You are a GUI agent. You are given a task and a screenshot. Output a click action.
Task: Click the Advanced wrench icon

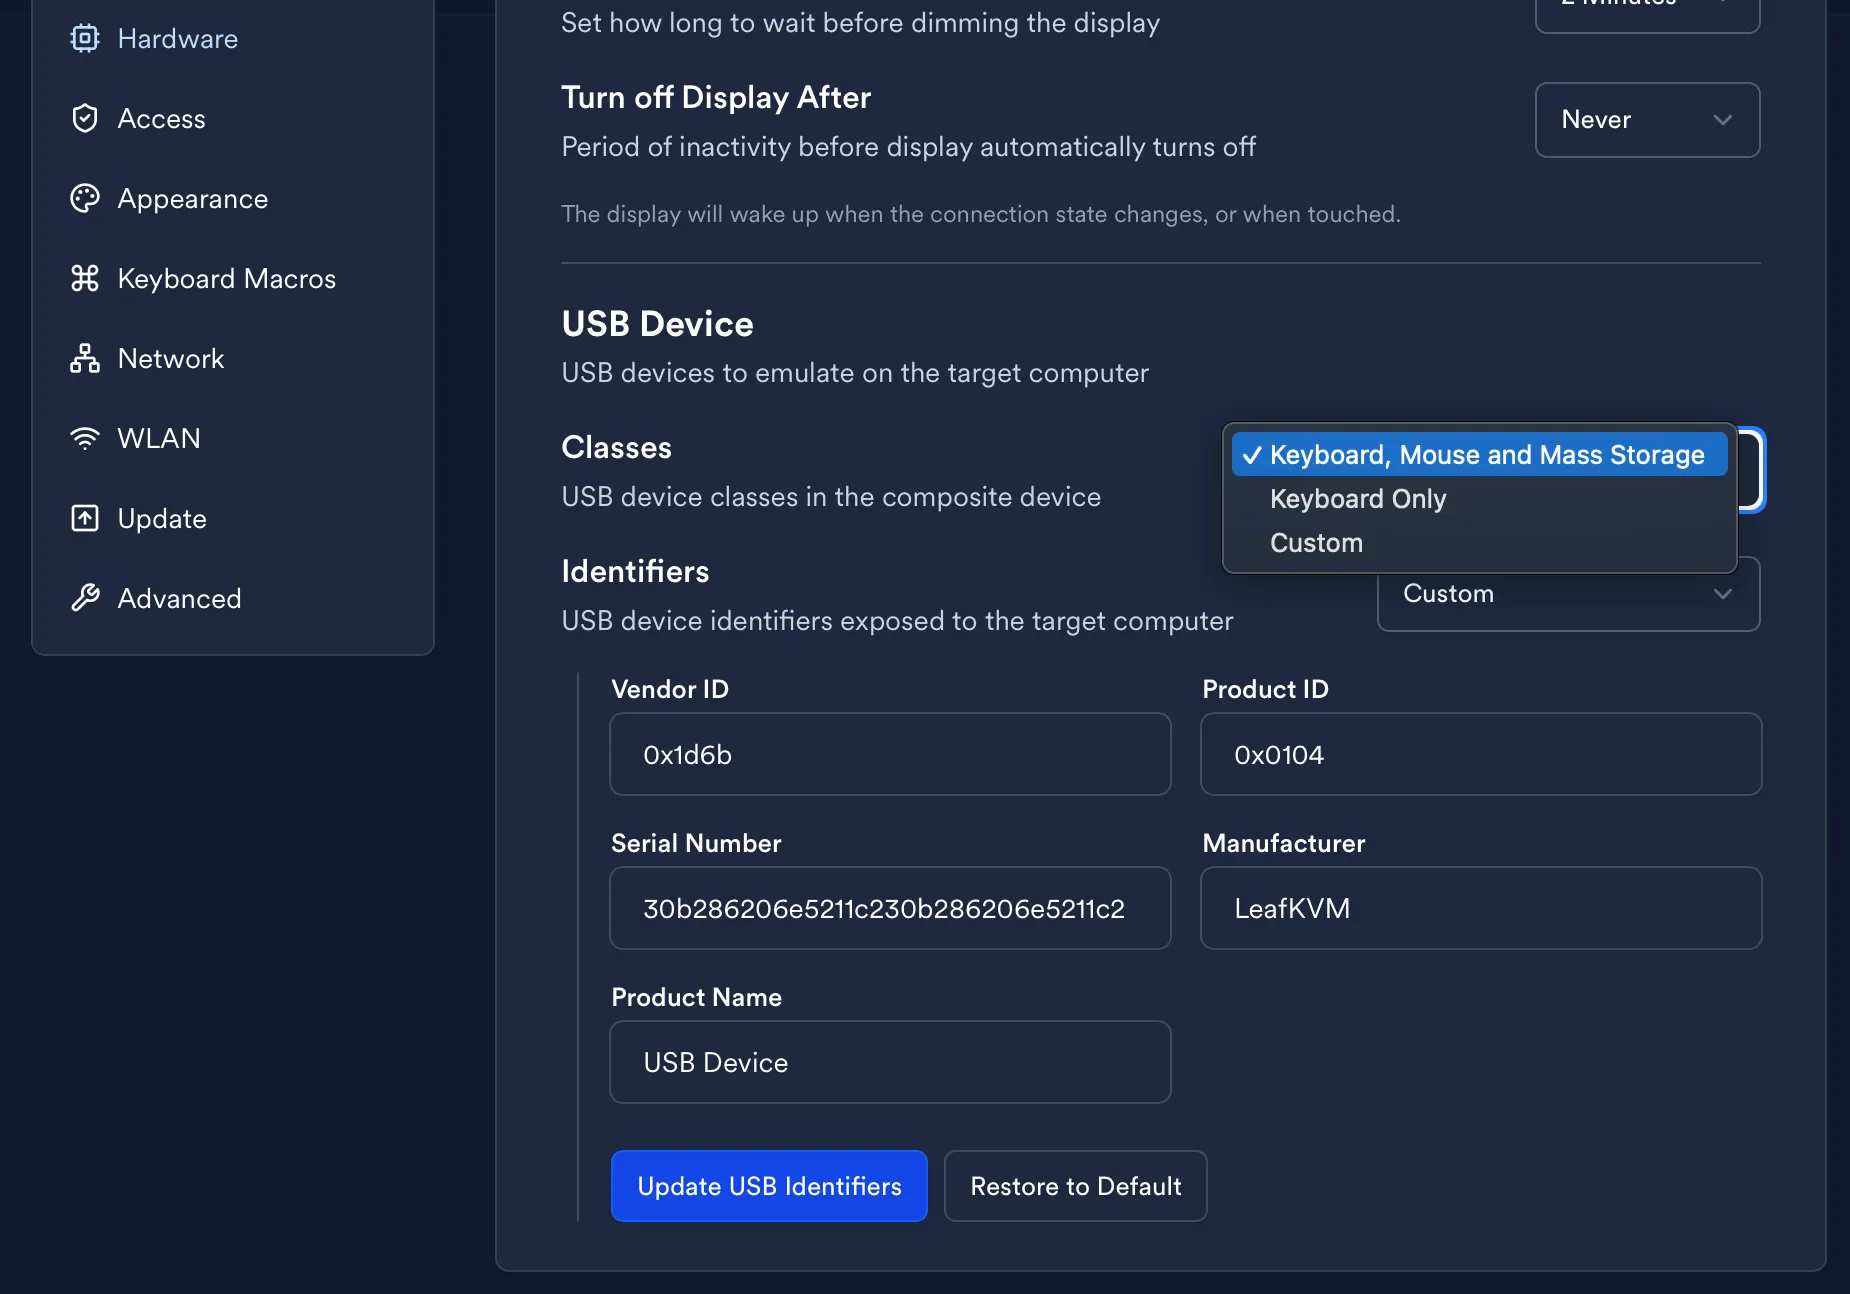tap(85, 598)
